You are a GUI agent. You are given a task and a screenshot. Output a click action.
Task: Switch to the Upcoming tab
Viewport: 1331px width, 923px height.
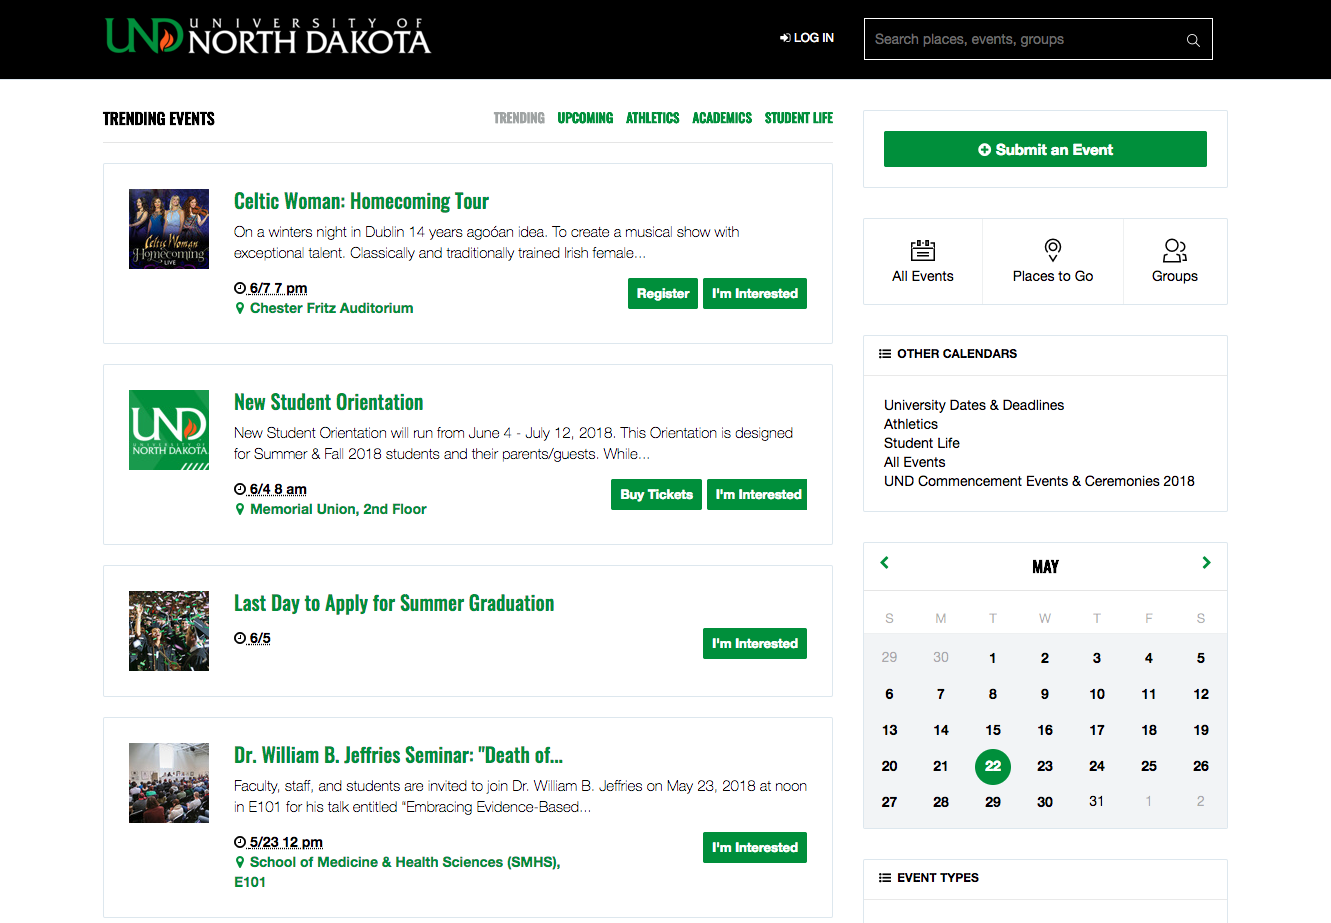coord(585,118)
